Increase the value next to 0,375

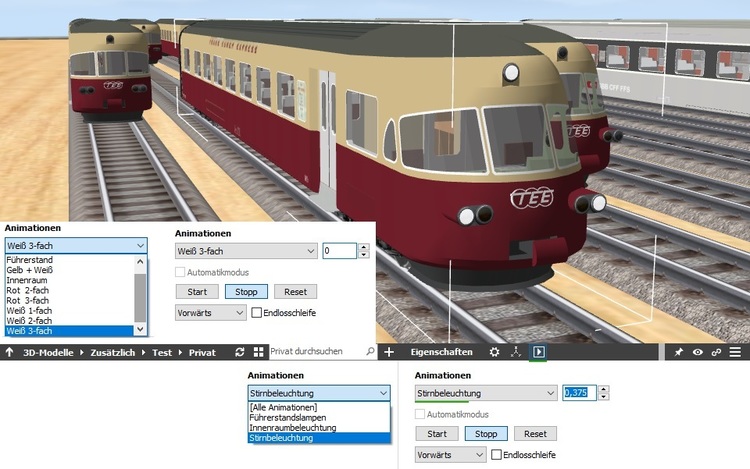coord(604,389)
